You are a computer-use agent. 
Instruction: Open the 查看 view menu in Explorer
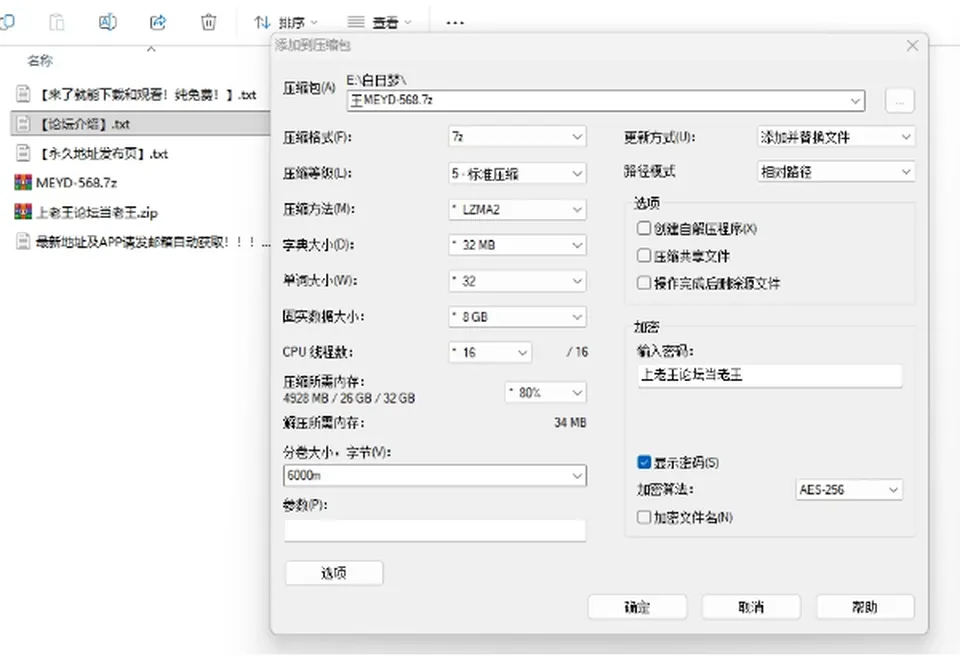tap(380, 23)
